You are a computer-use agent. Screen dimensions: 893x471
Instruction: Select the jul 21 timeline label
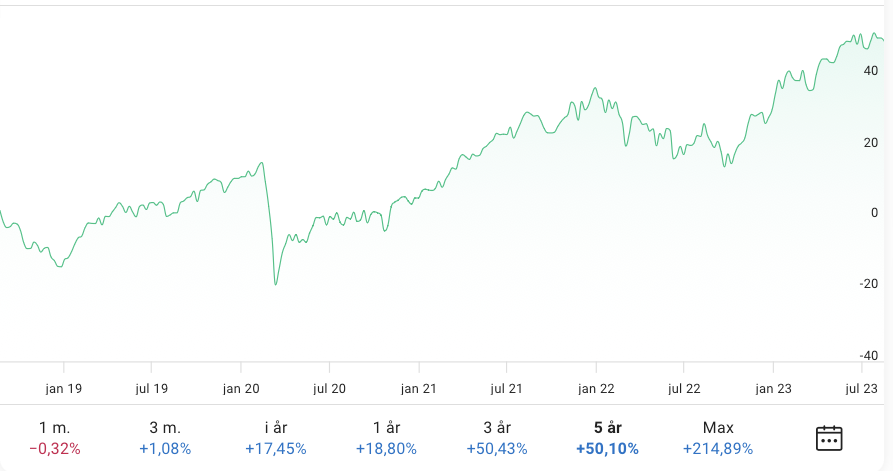508,388
